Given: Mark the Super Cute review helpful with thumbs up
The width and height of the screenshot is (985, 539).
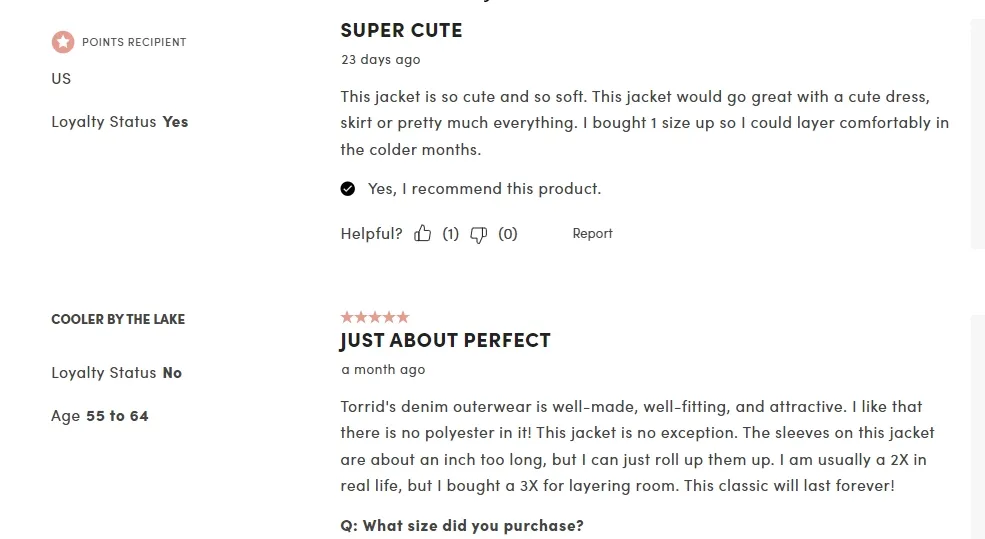Looking at the screenshot, I should pyautogui.click(x=422, y=234).
